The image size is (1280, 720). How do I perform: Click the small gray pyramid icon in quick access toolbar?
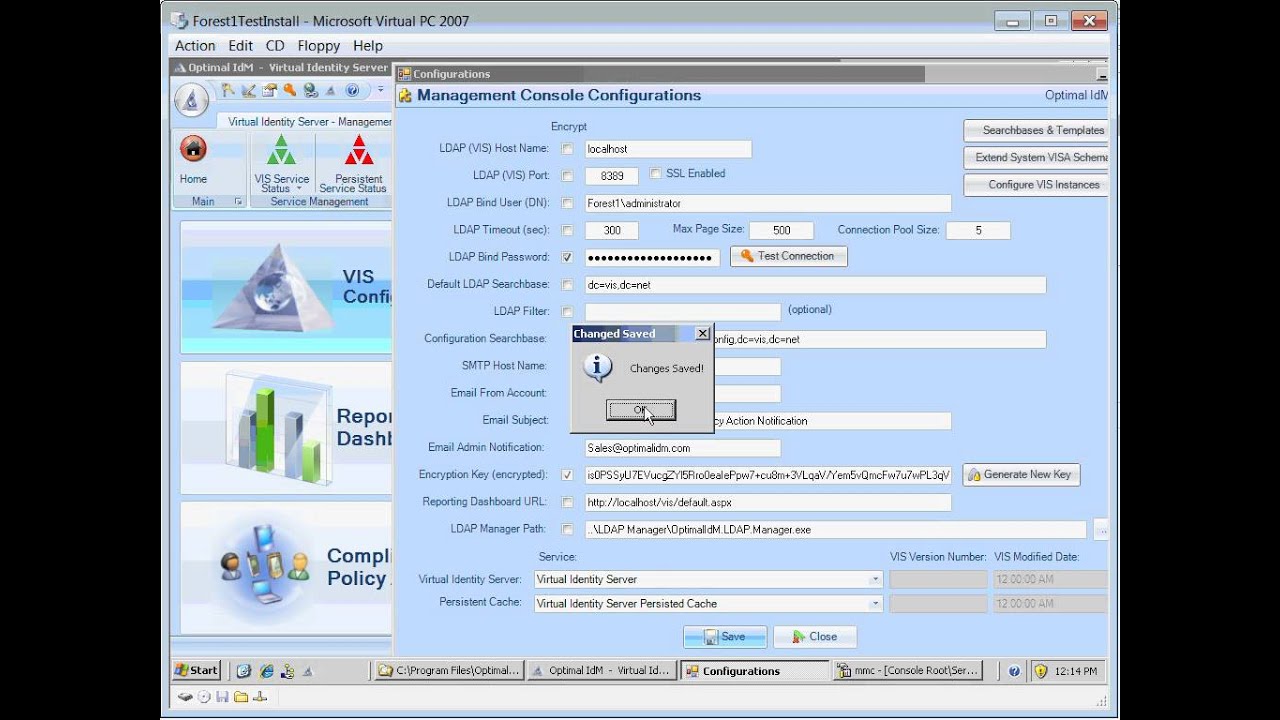331,90
